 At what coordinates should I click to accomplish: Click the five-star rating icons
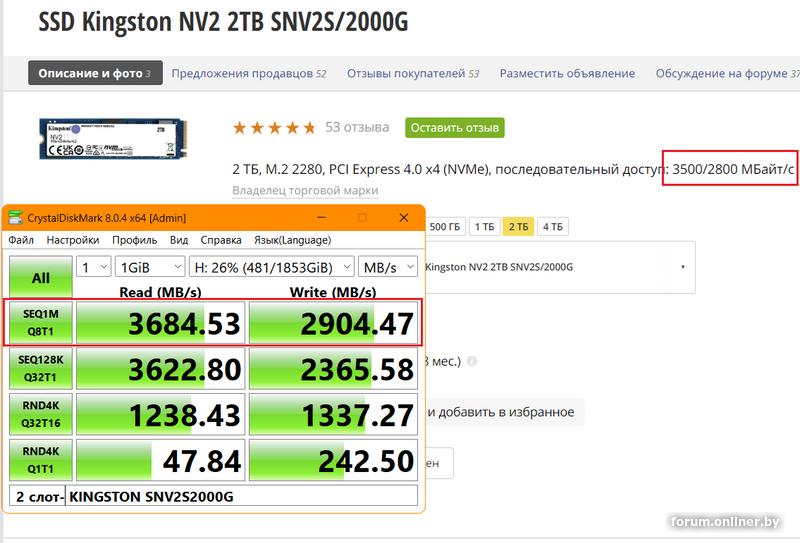click(x=274, y=128)
